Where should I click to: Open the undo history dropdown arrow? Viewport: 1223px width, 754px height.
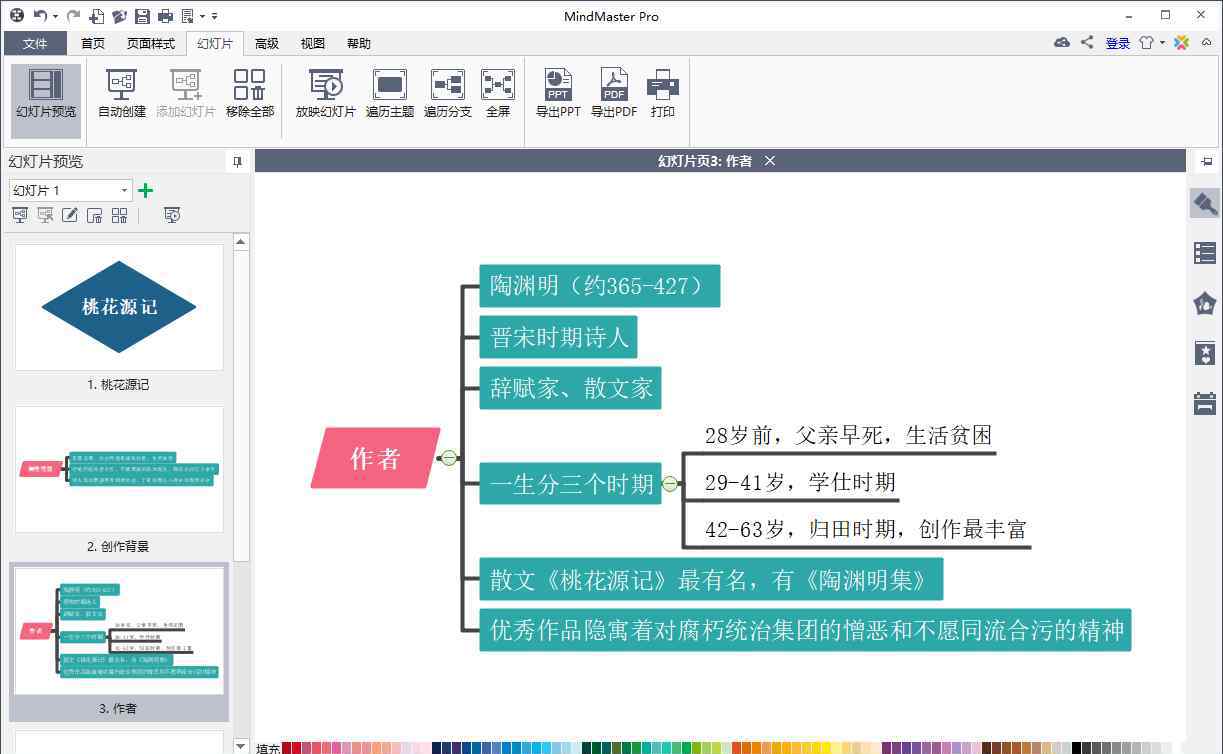click(x=55, y=16)
